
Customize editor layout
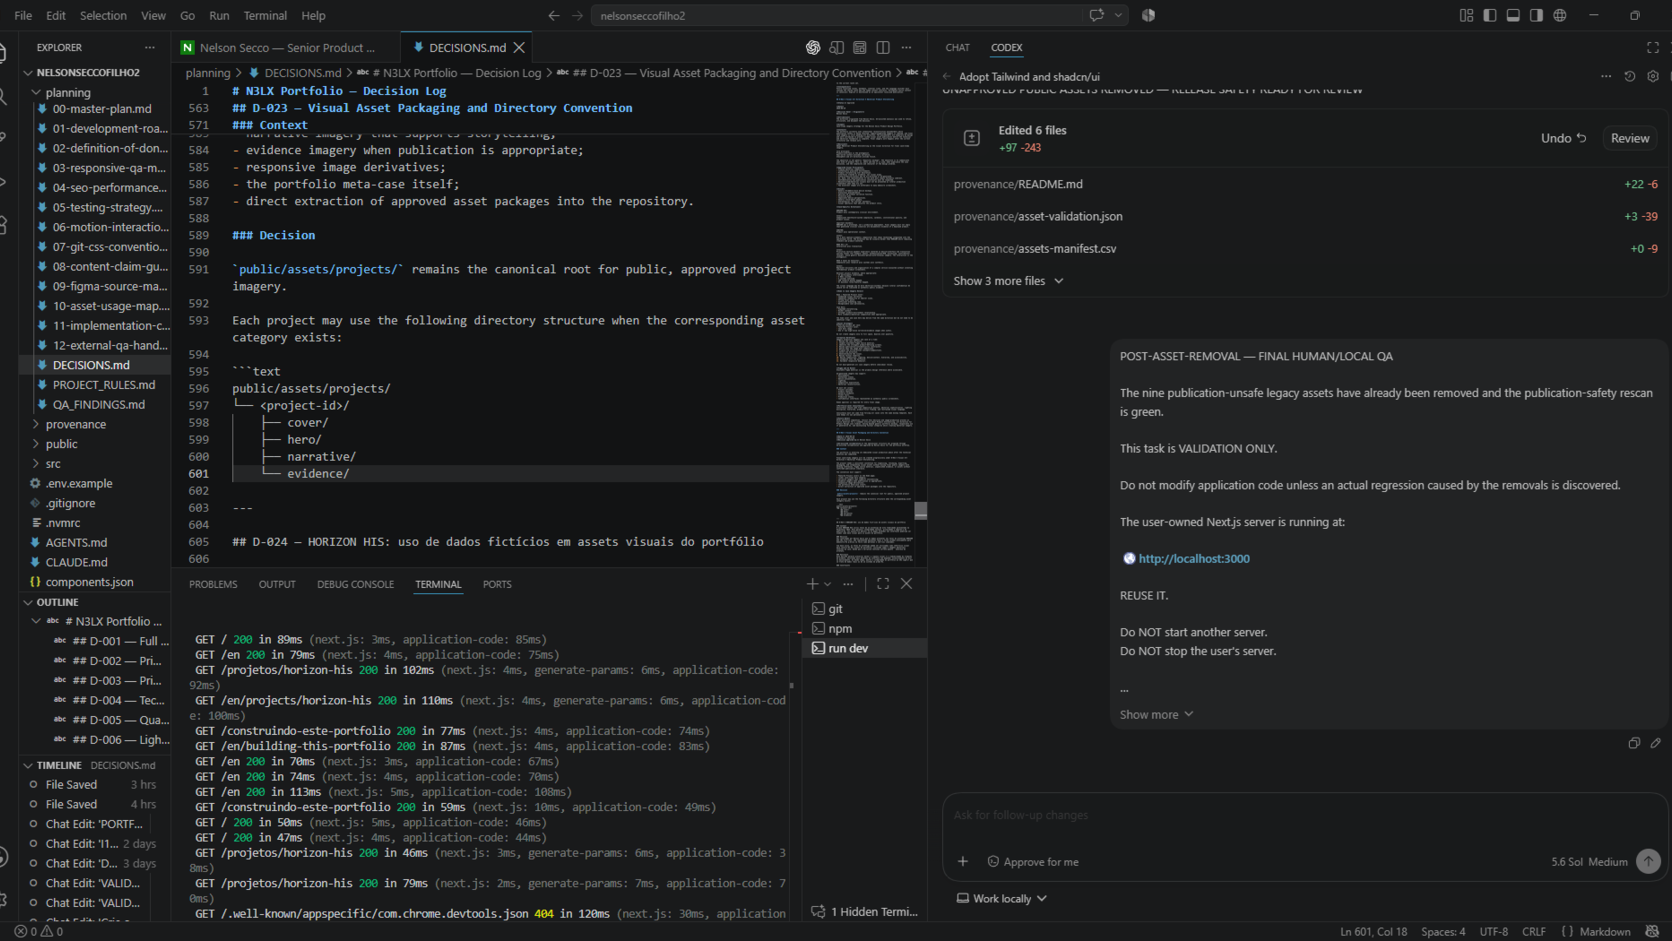[x=1466, y=15]
